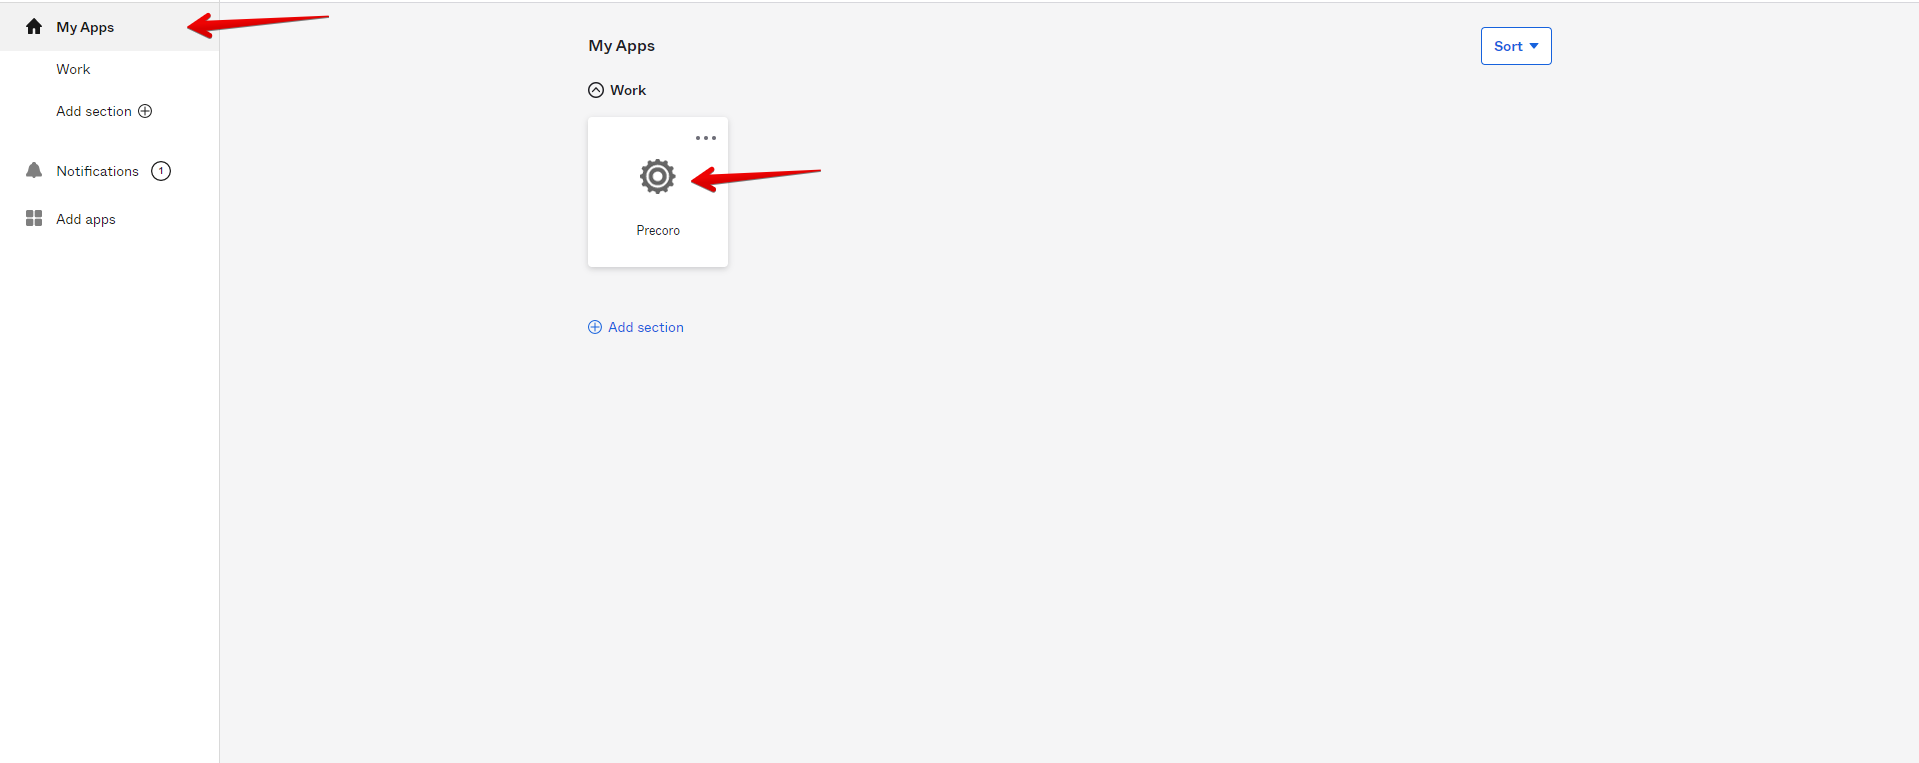Open Add apps in the sidebar
This screenshot has width=1919, height=763.
(86, 219)
